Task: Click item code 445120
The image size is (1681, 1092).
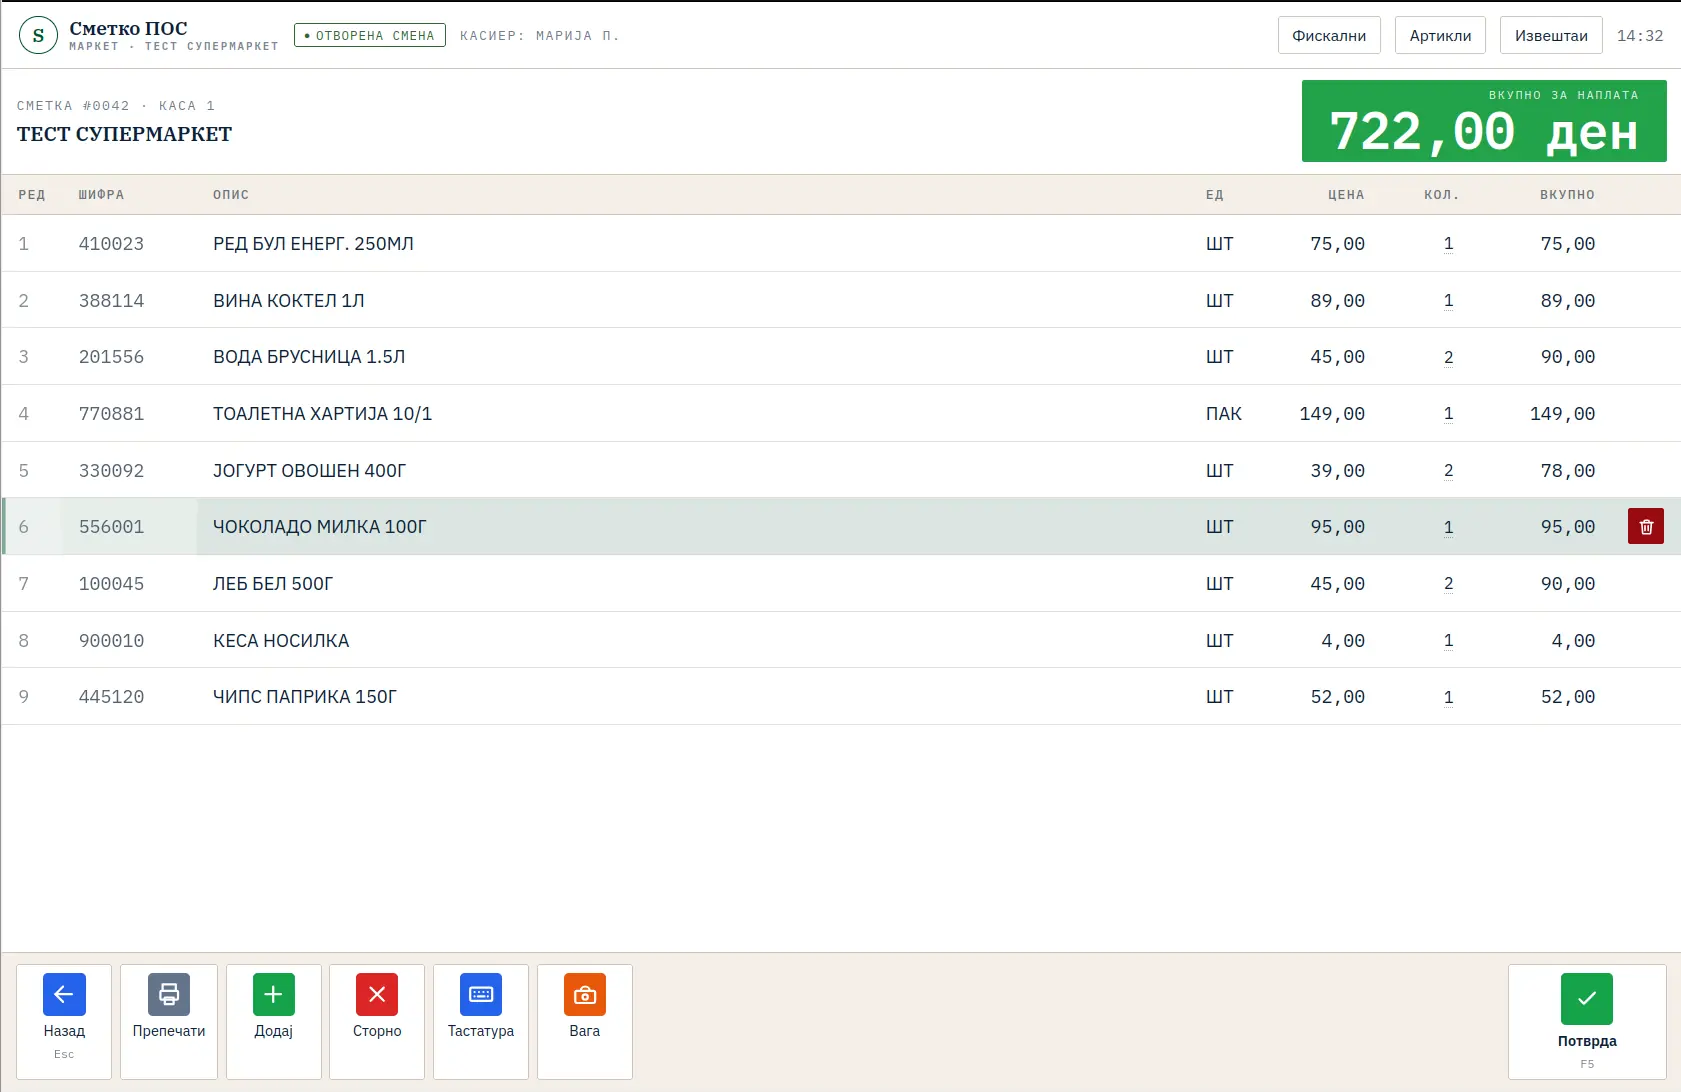Action: (111, 697)
